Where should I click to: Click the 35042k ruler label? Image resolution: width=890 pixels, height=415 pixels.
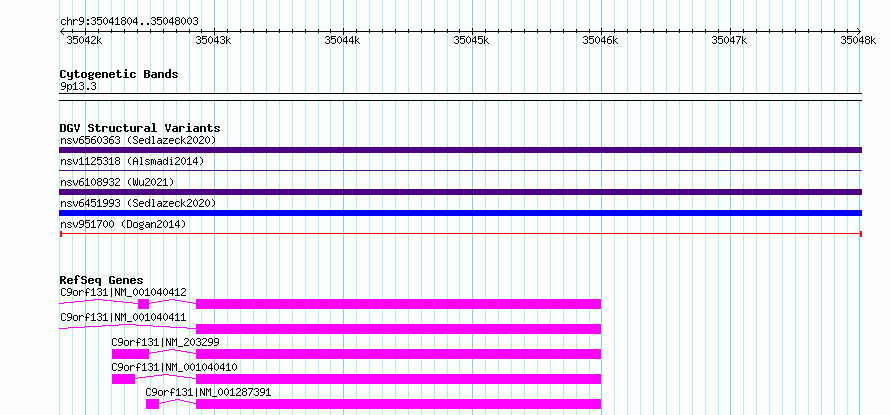(84, 40)
